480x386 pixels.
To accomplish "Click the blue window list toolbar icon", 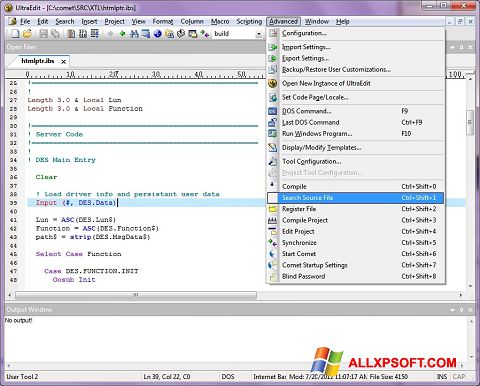I will tap(146, 33).
